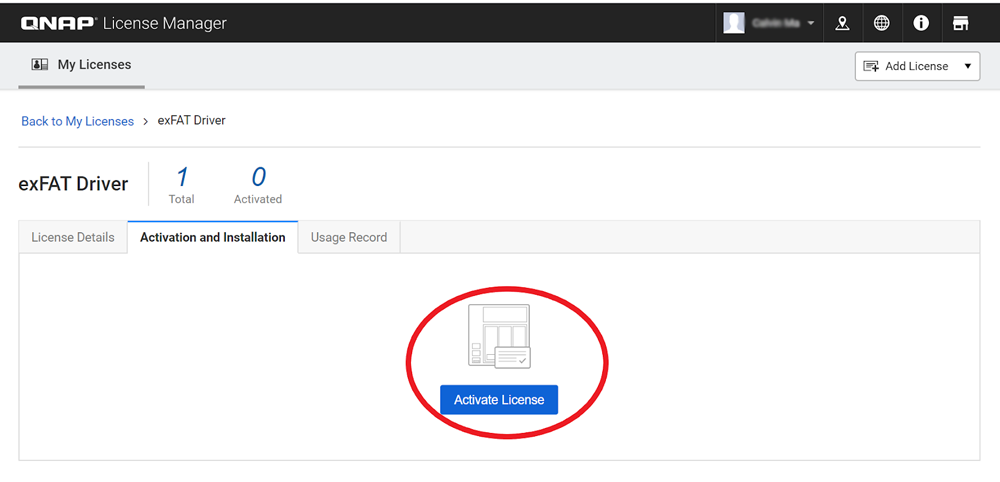Follow the Back to My Licenses link
Viewport: 1000px width, 482px height.
point(77,121)
